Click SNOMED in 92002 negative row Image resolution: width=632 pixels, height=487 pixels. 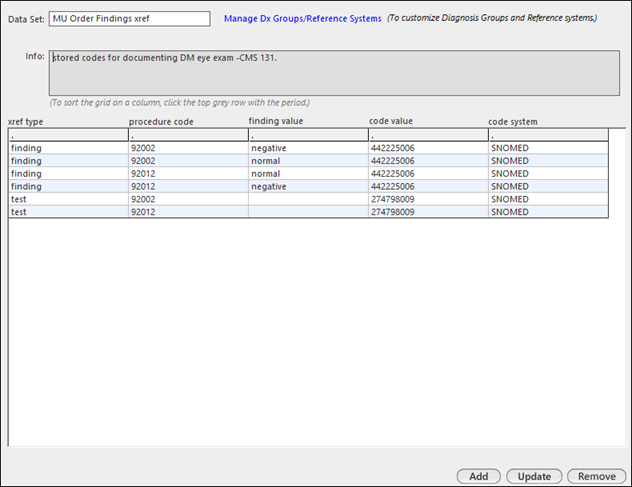click(548, 148)
